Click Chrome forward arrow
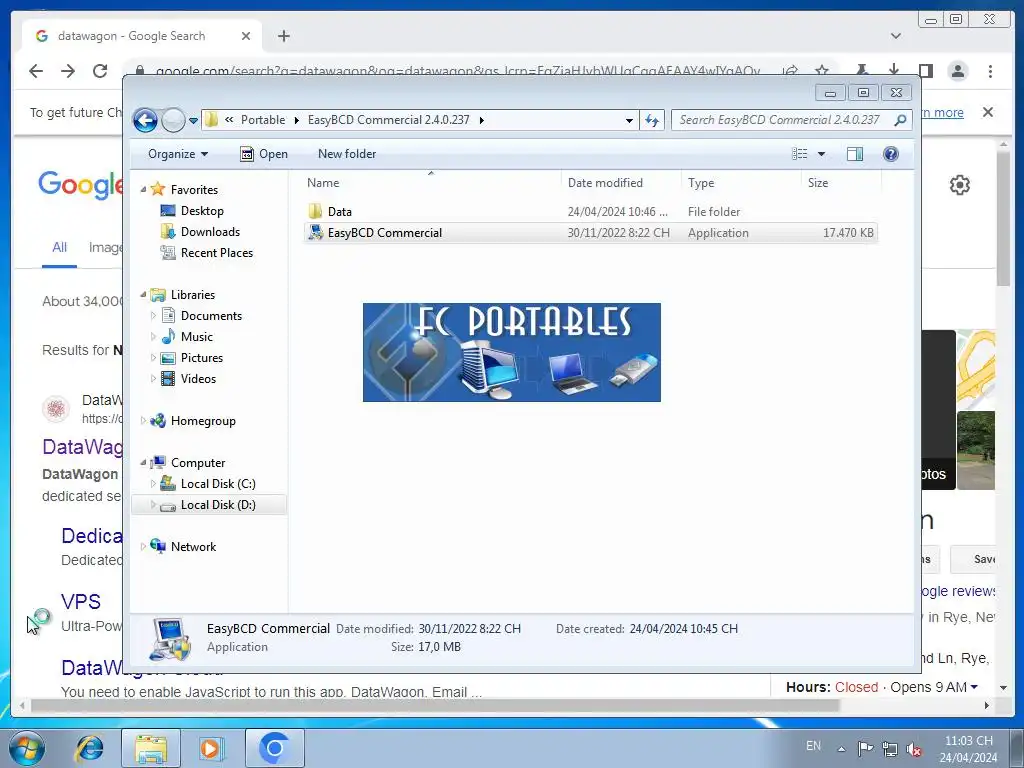This screenshot has height=768, width=1024. (x=68, y=71)
